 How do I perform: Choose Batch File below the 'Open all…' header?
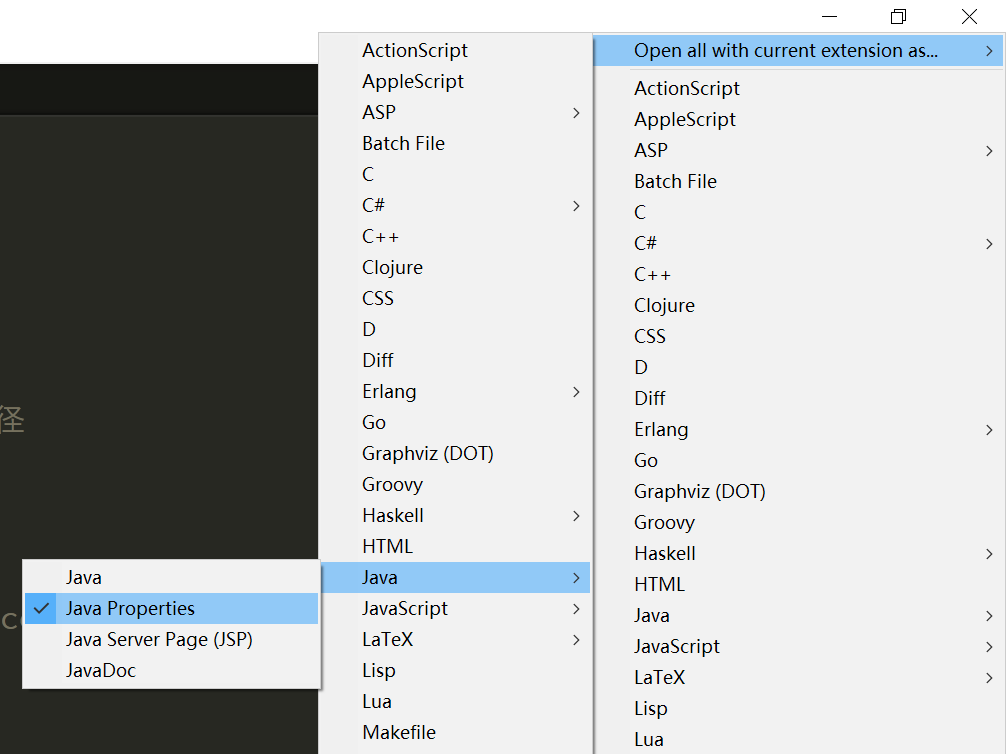[798, 182]
